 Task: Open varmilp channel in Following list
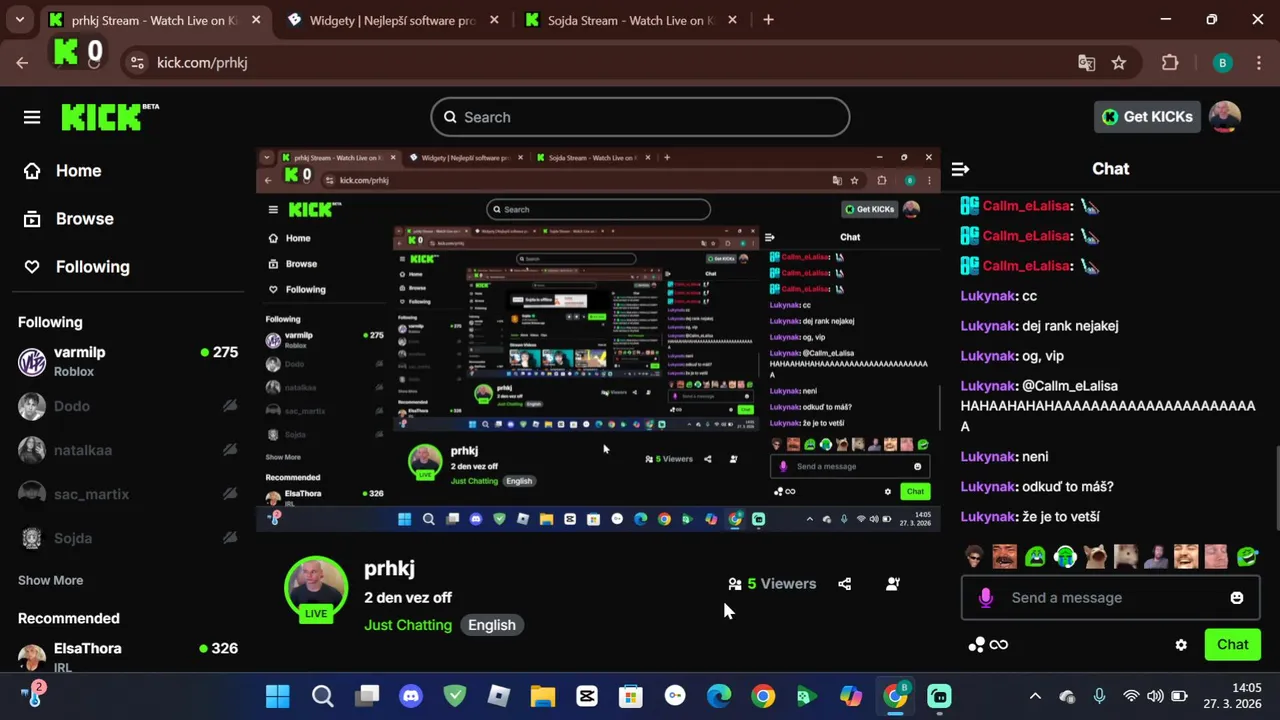(x=128, y=361)
